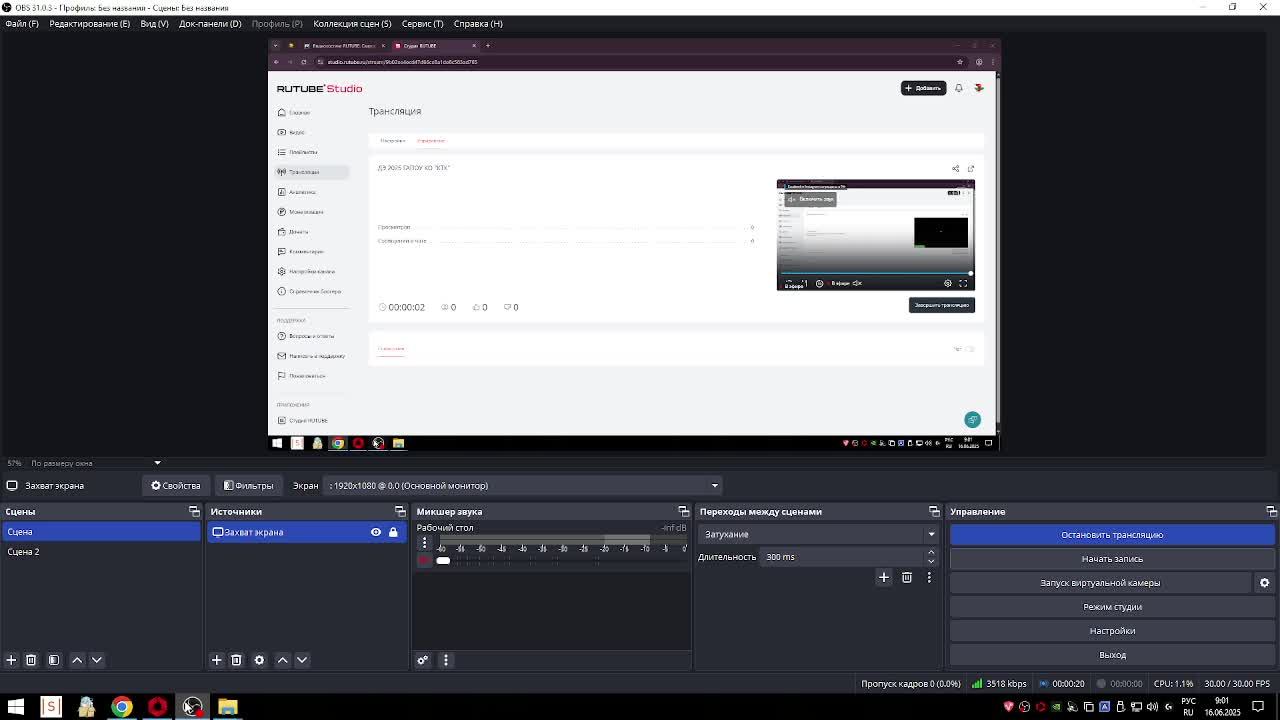Move source down in Sources panel
The image size is (1280, 720).
pyautogui.click(x=302, y=660)
